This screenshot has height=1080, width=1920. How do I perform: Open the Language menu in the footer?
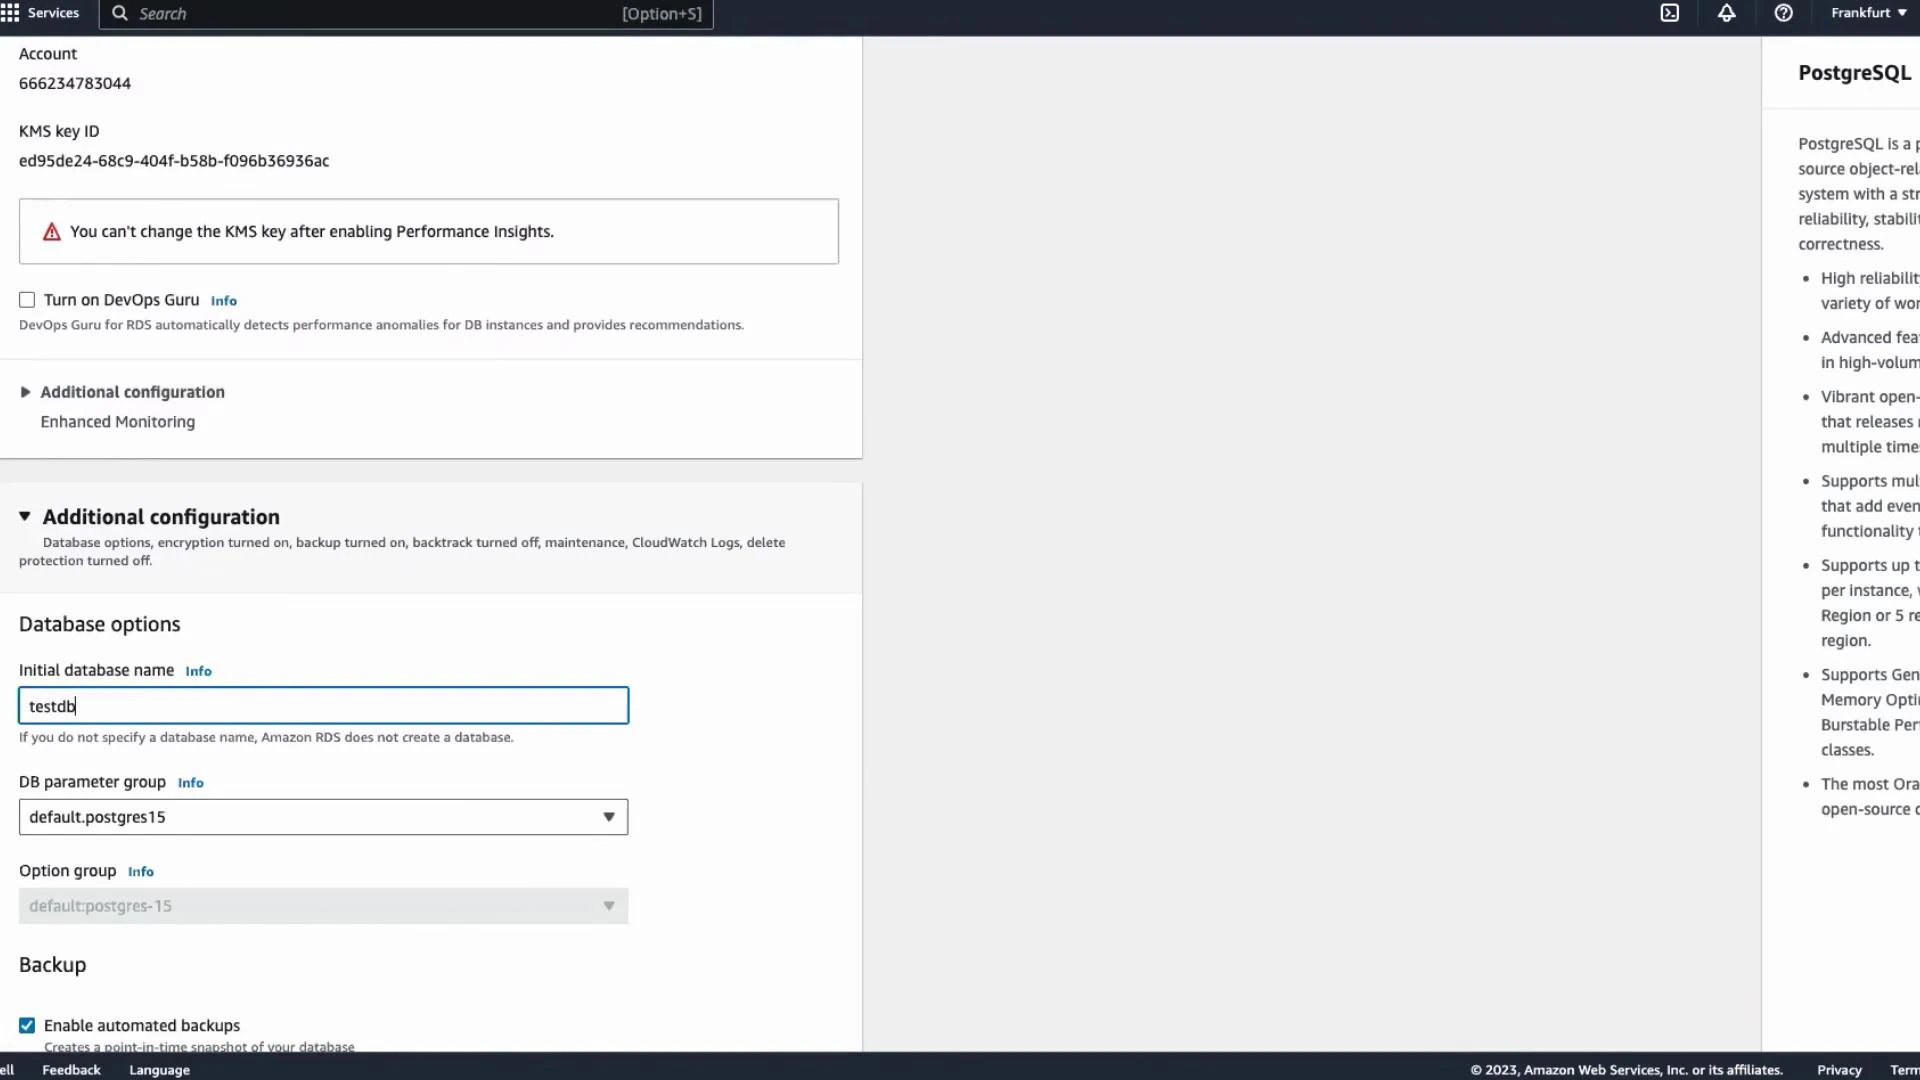tap(158, 1069)
